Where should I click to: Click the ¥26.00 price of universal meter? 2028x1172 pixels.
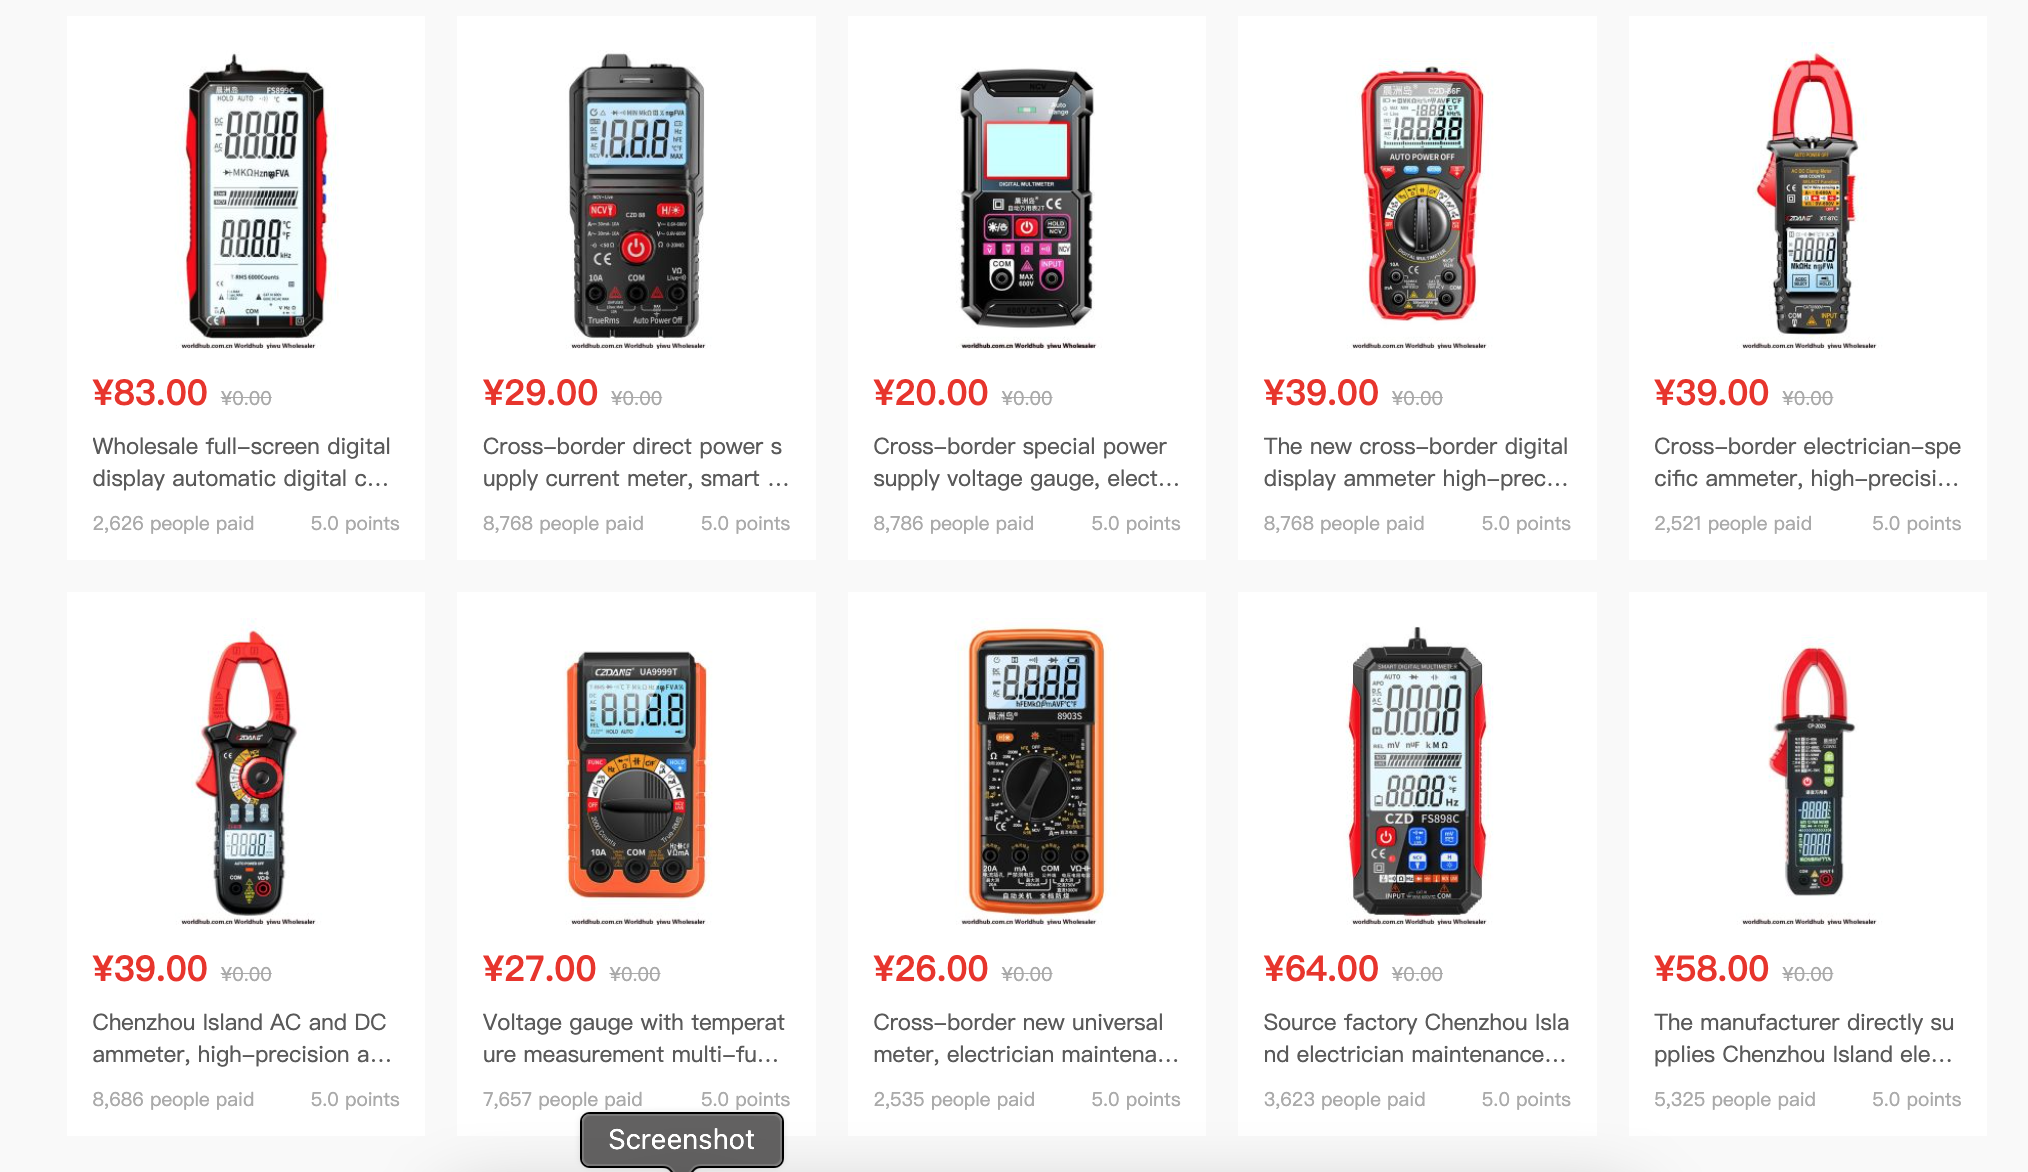(930, 968)
